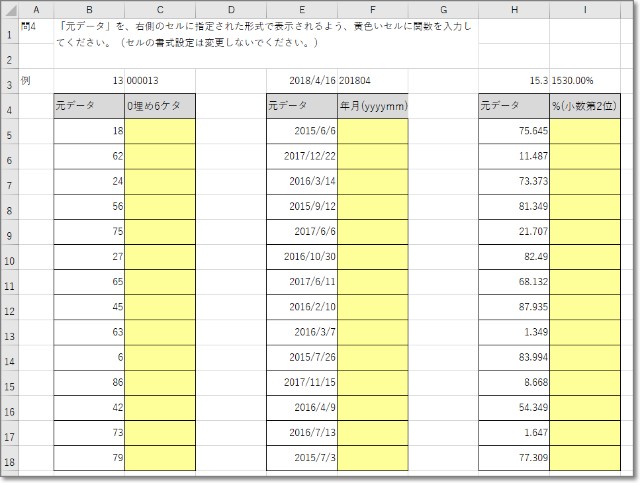Select the column B header
Screen dimensions: 640x483
[x=89, y=8]
